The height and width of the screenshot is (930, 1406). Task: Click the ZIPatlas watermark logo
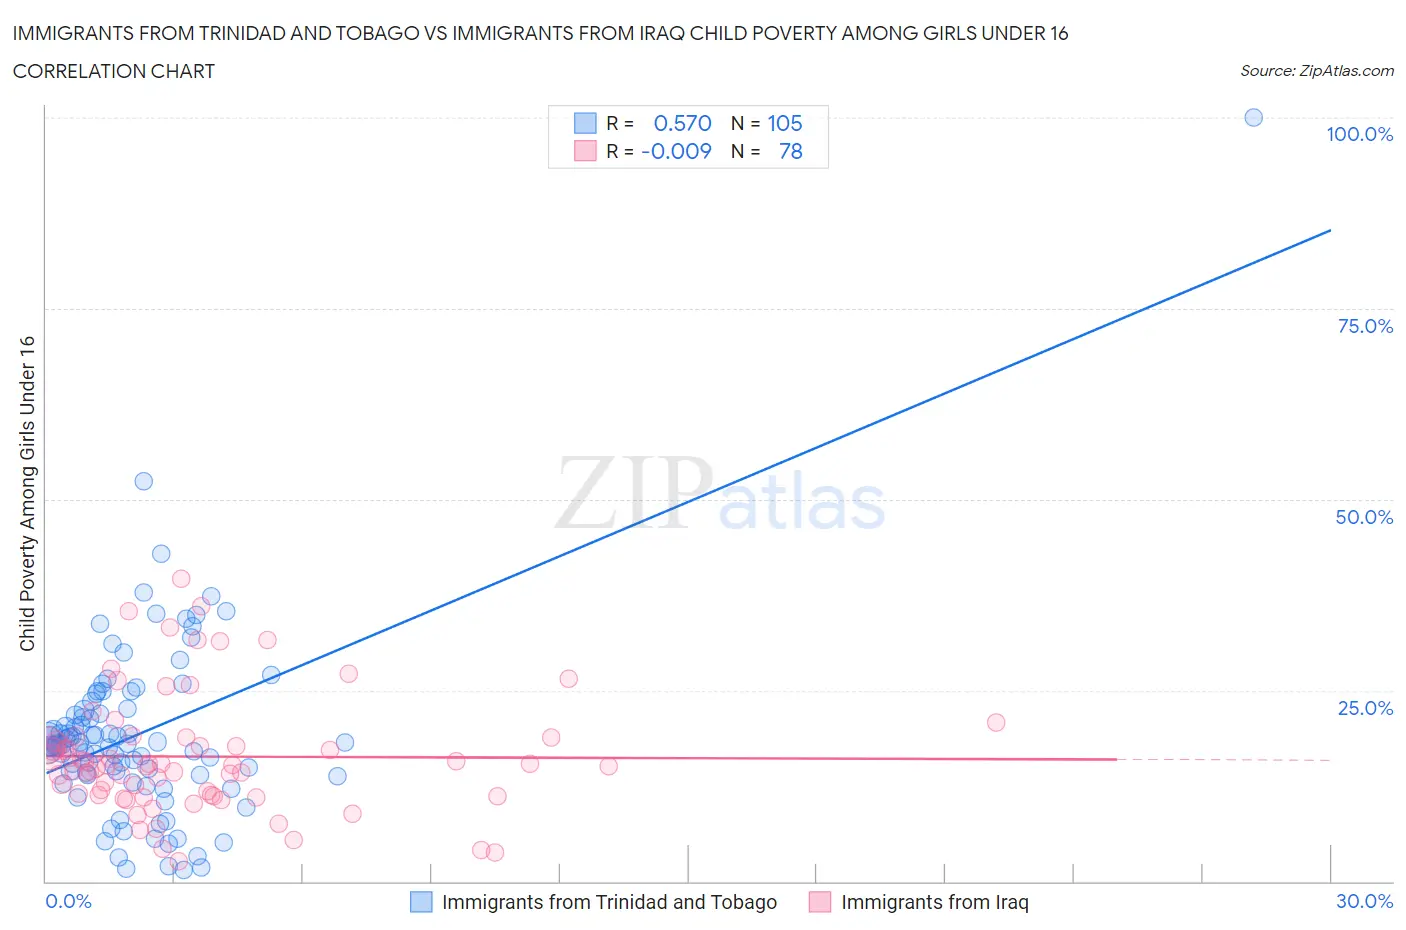(x=720, y=495)
